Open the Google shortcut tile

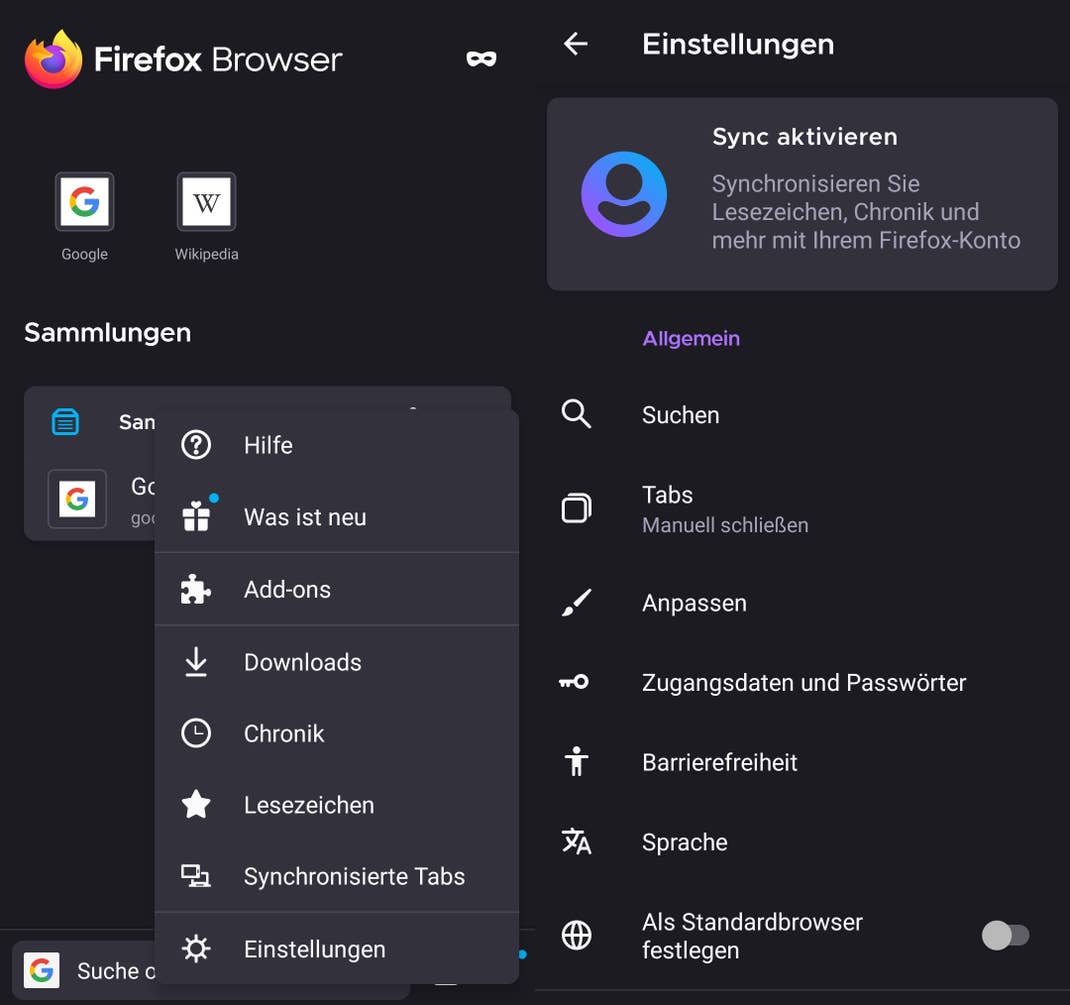[x=84, y=201]
